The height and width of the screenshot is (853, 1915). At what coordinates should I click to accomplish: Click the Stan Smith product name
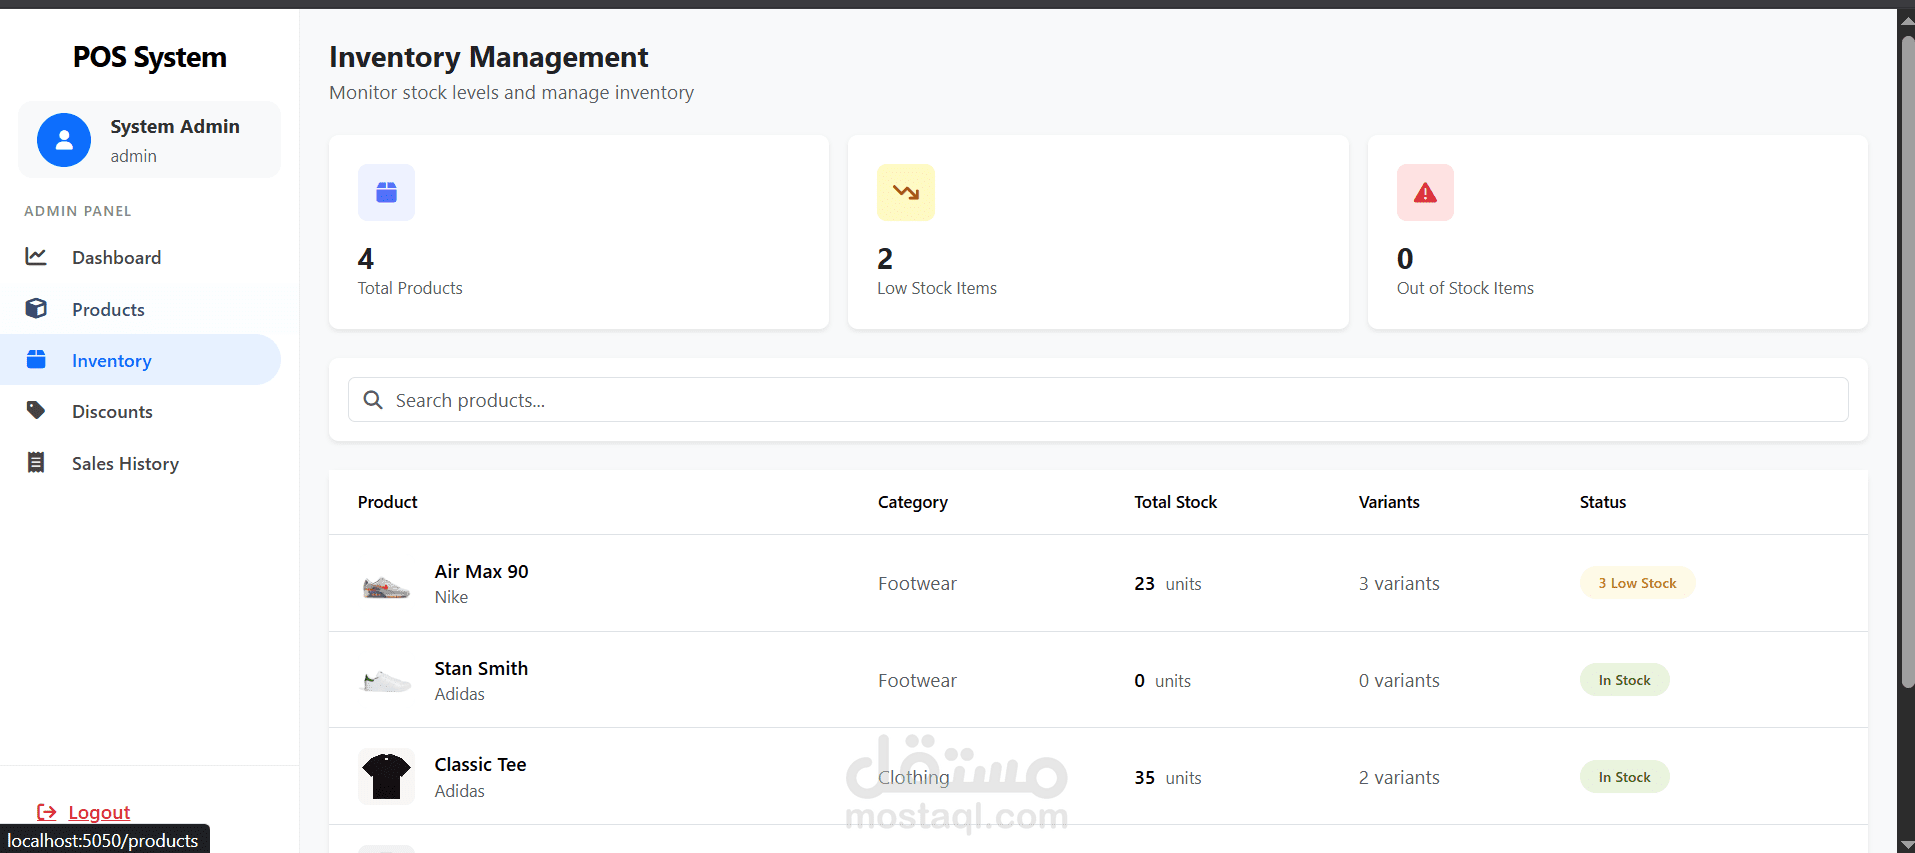pyautogui.click(x=481, y=668)
